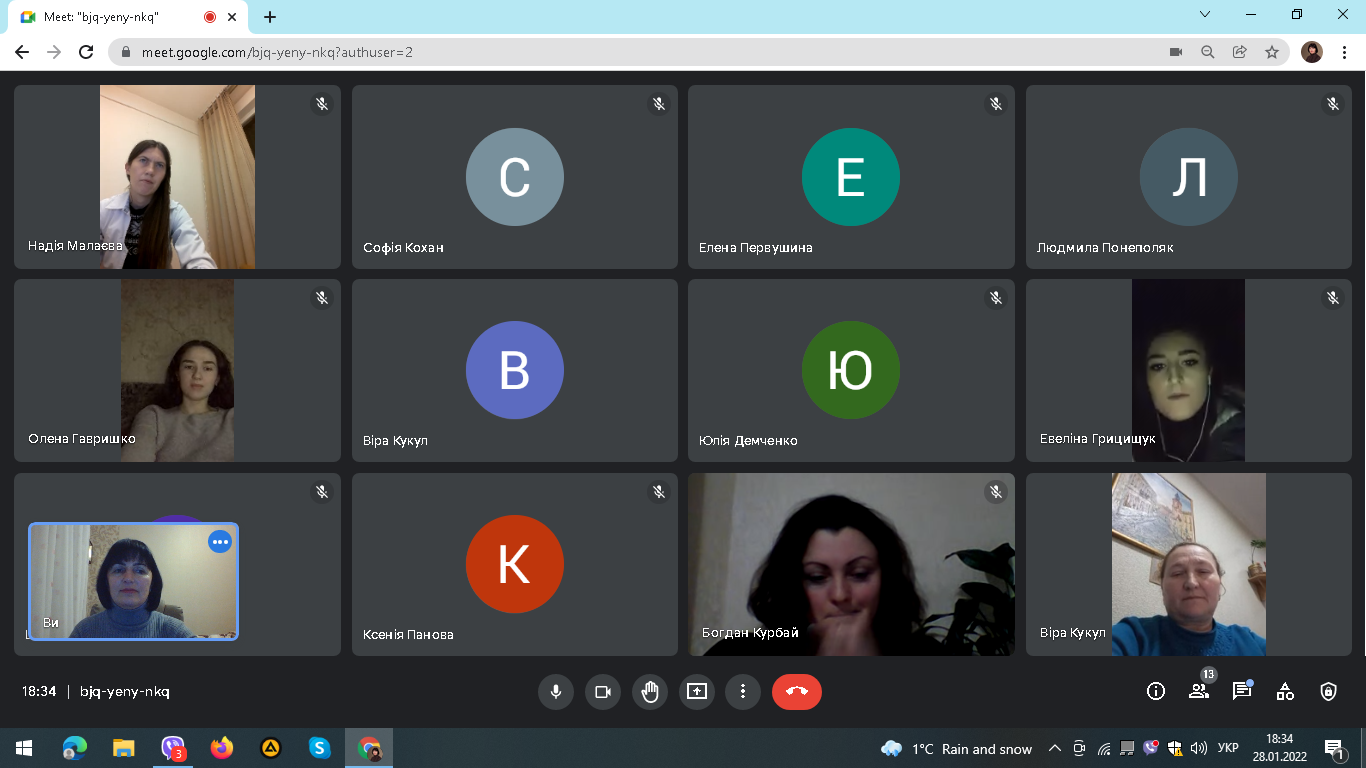Reload the page
Viewport: 1366px width, 768px height.
[x=86, y=52]
